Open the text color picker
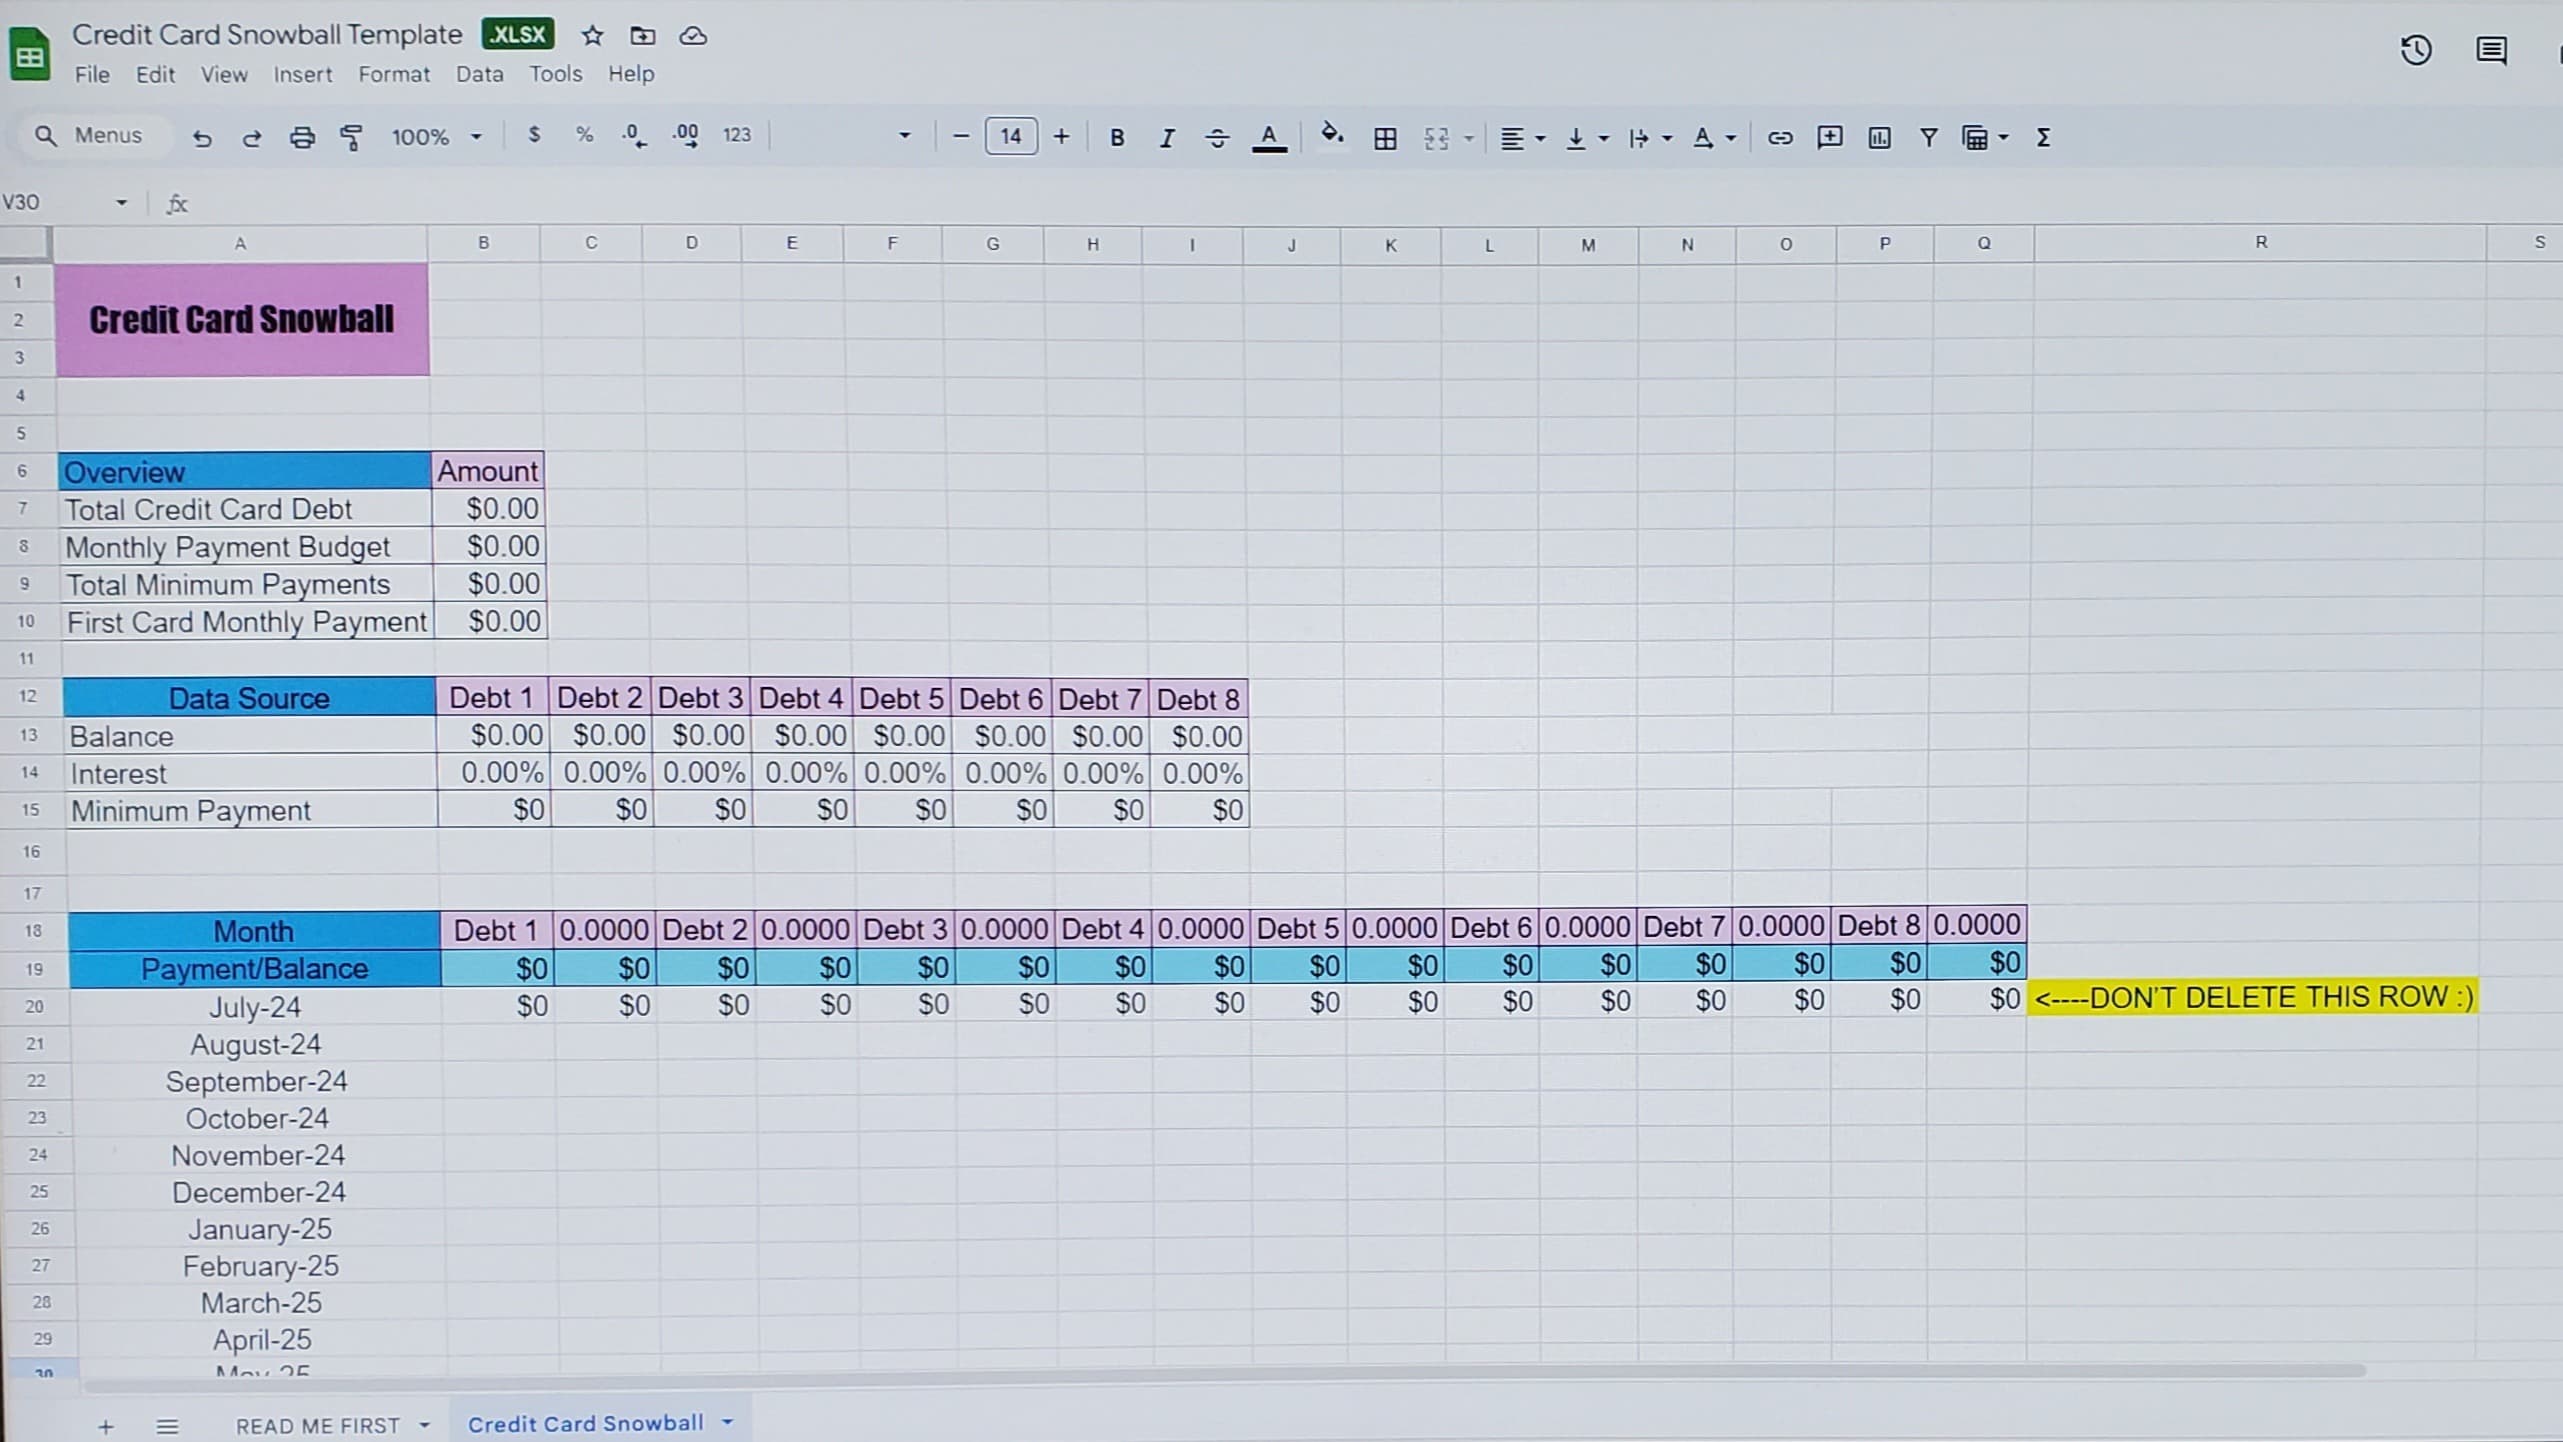Image resolution: width=2563 pixels, height=1442 pixels. point(1269,138)
